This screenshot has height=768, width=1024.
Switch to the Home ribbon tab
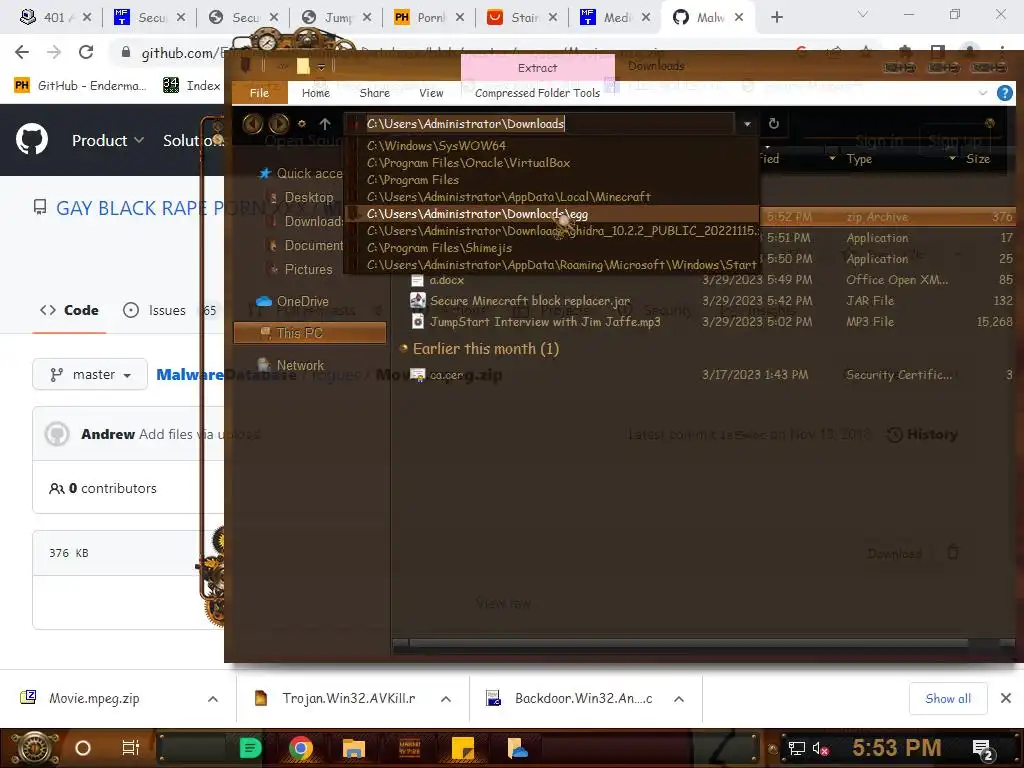(315, 93)
